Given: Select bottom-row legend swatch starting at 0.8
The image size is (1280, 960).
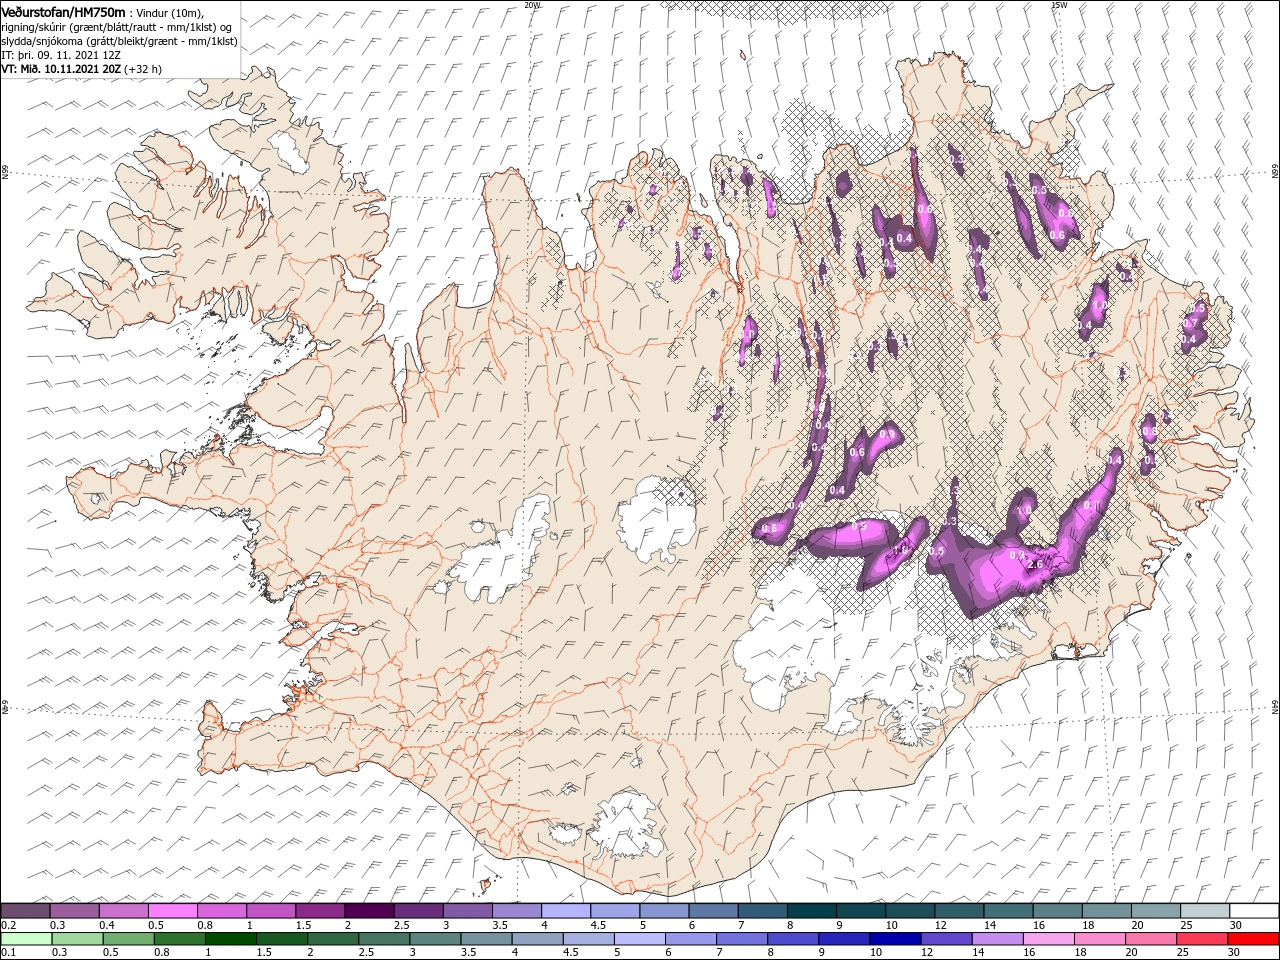Looking at the screenshot, I should pos(179,939).
